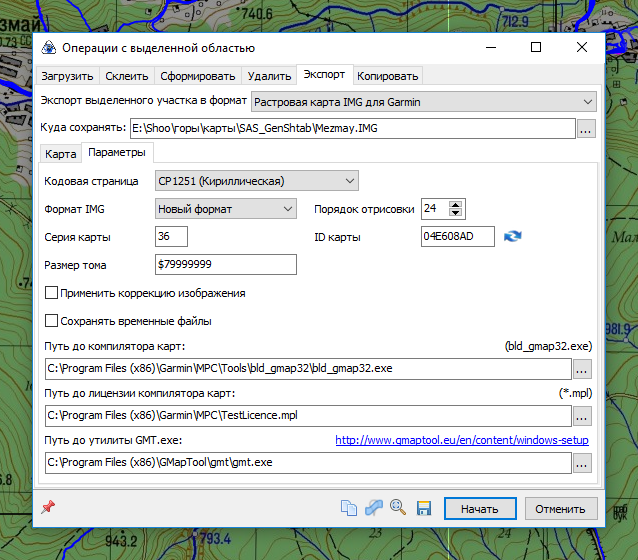
Task: Switch to the 'Склеить' tab
Action: click(x=127, y=76)
